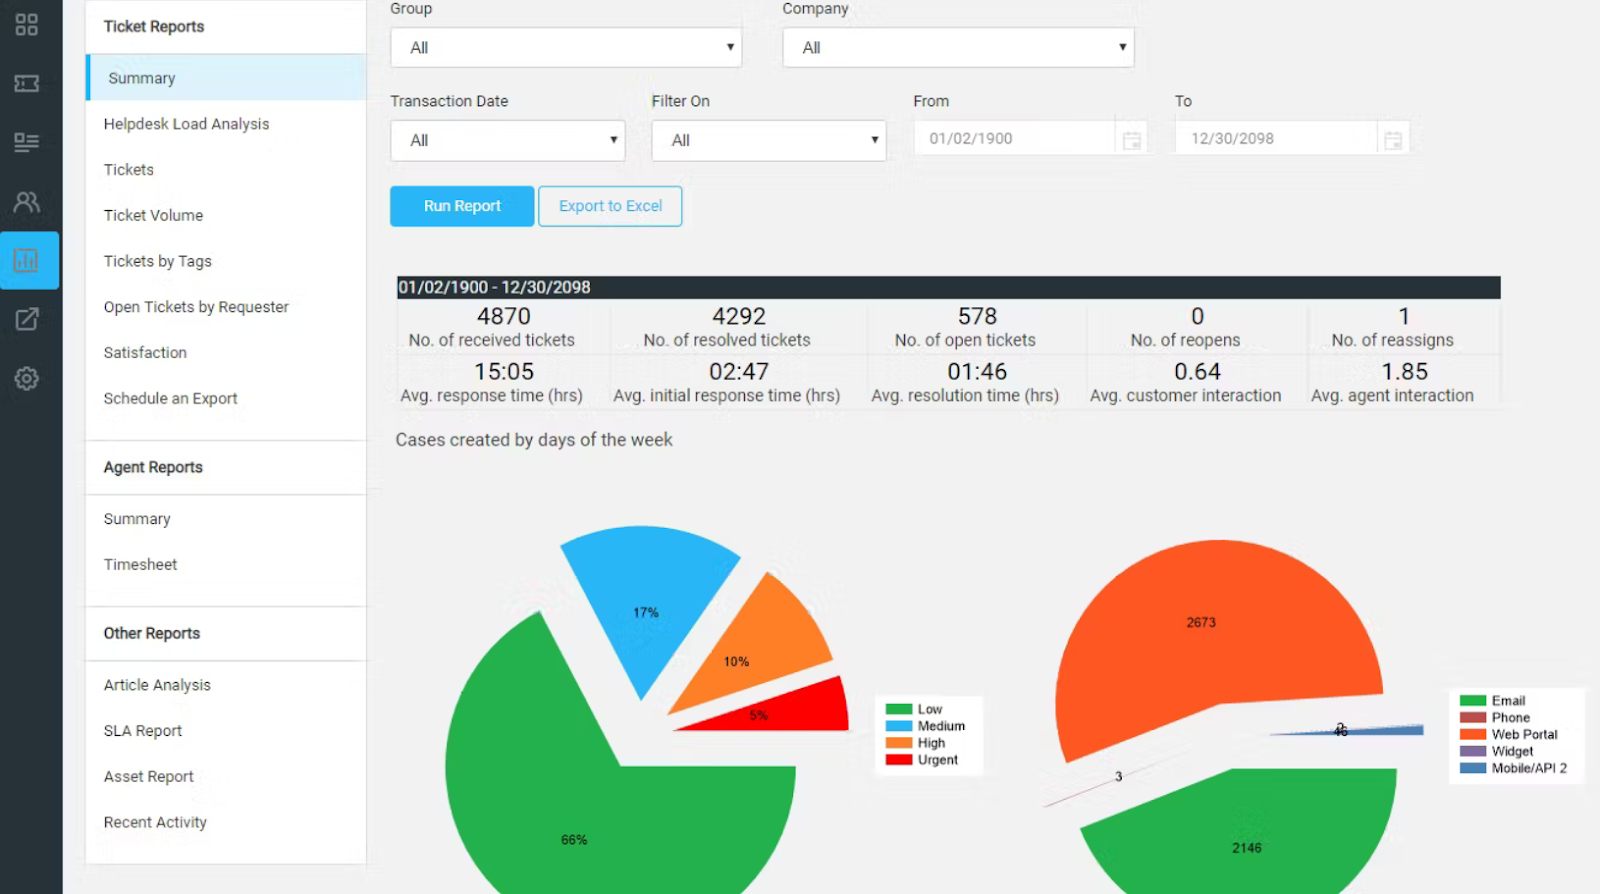1600x894 pixels.
Task: Open the dashboard grid icon
Action: (x=27, y=25)
